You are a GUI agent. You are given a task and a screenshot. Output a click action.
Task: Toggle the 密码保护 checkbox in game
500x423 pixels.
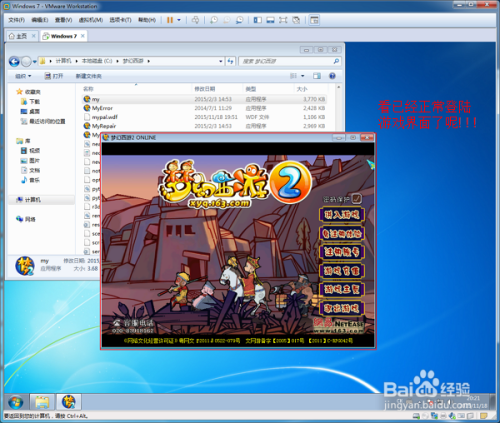pyautogui.click(x=357, y=199)
